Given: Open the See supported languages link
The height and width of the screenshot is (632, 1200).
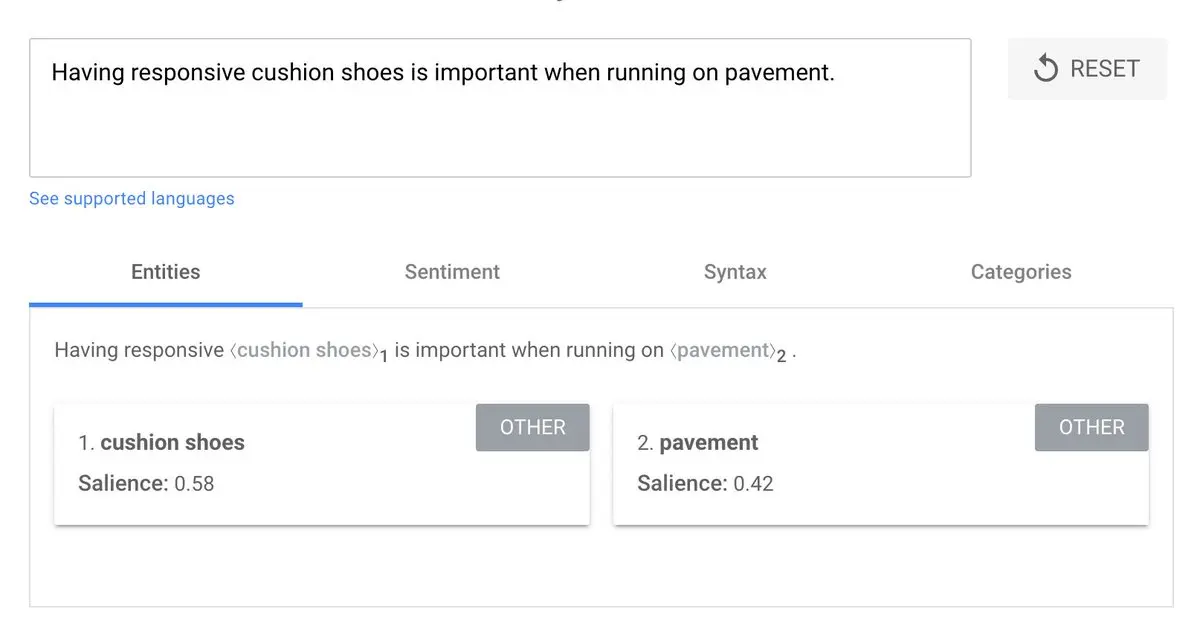Looking at the screenshot, I should tap(132, 199).
